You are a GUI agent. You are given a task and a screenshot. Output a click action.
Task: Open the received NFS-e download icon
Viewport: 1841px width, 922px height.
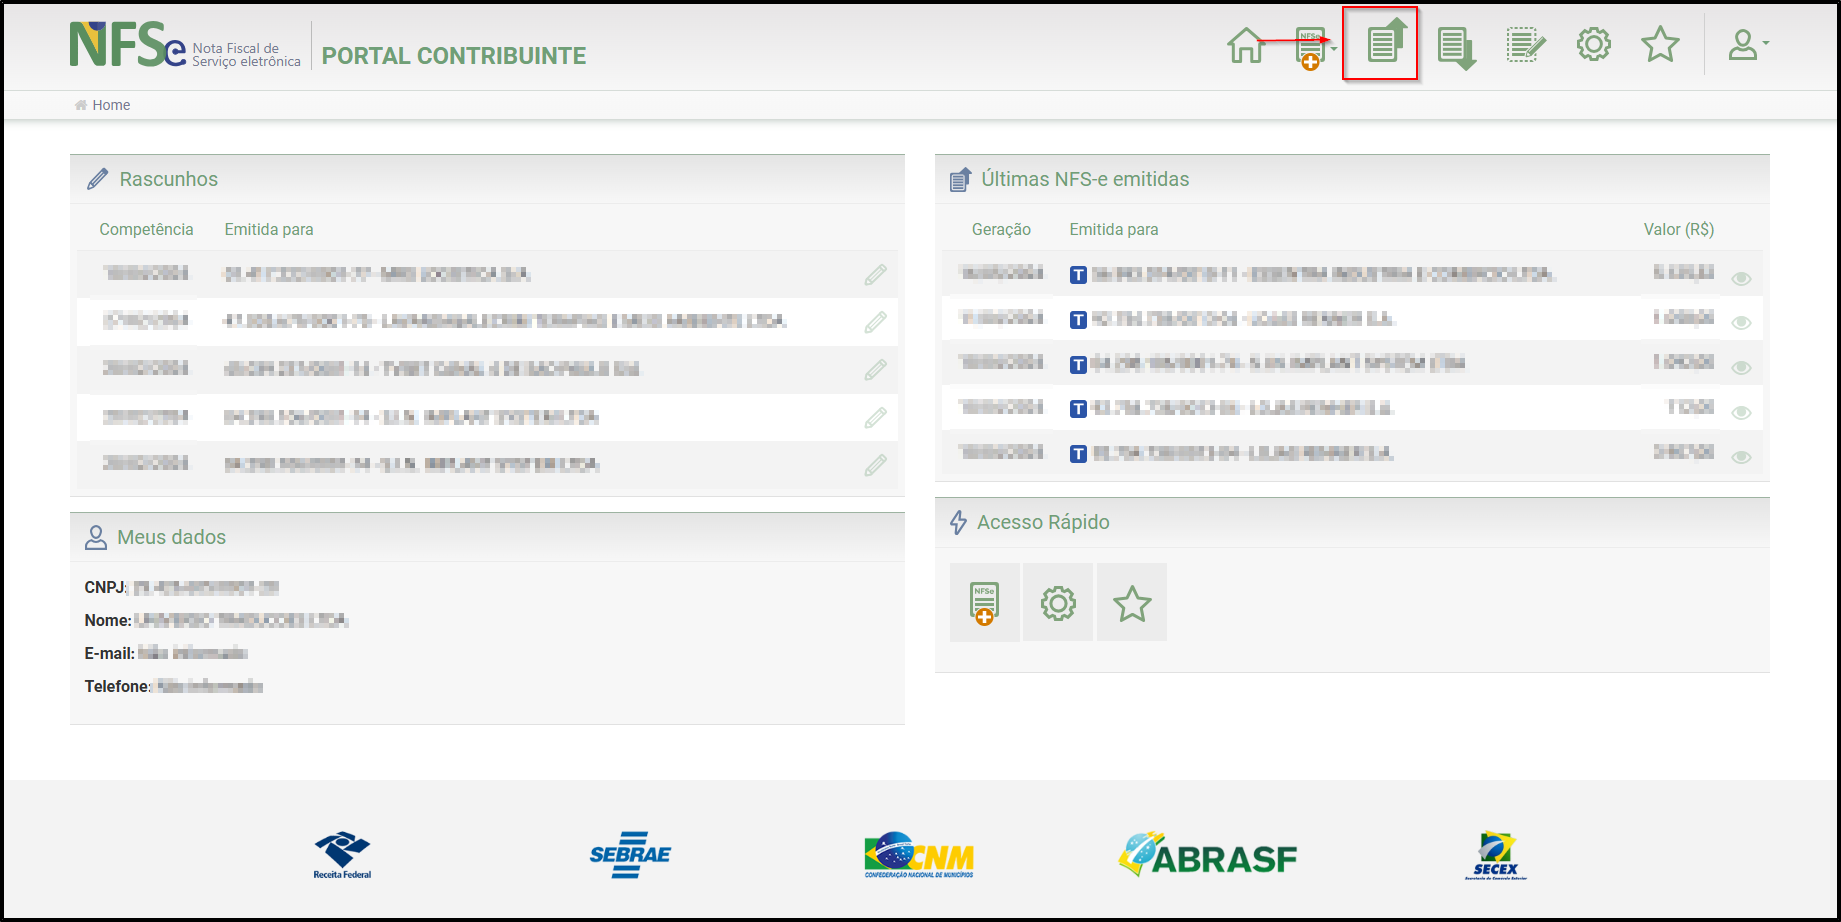click(x=1456, y=47)
